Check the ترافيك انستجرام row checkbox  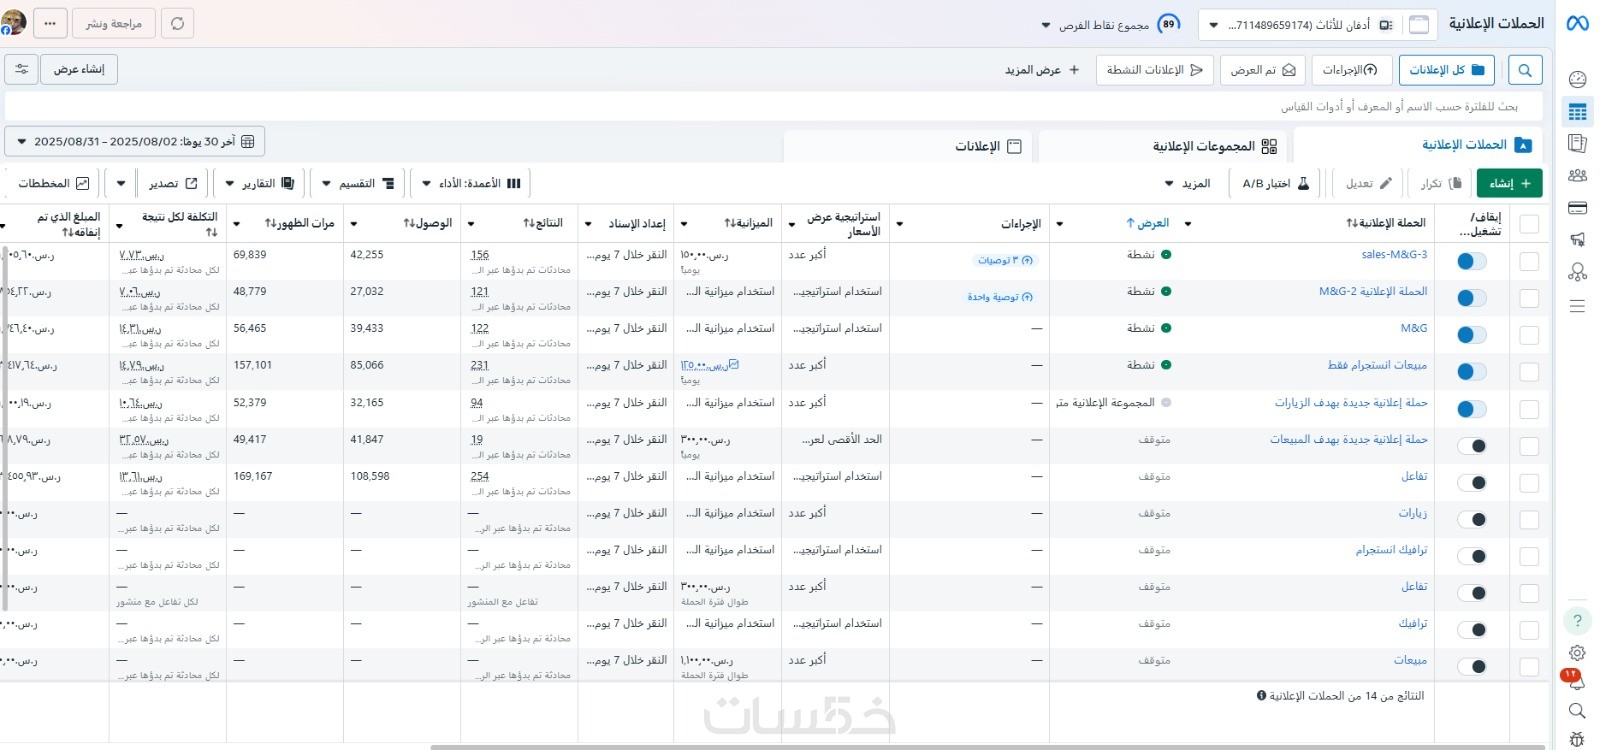1529,556
